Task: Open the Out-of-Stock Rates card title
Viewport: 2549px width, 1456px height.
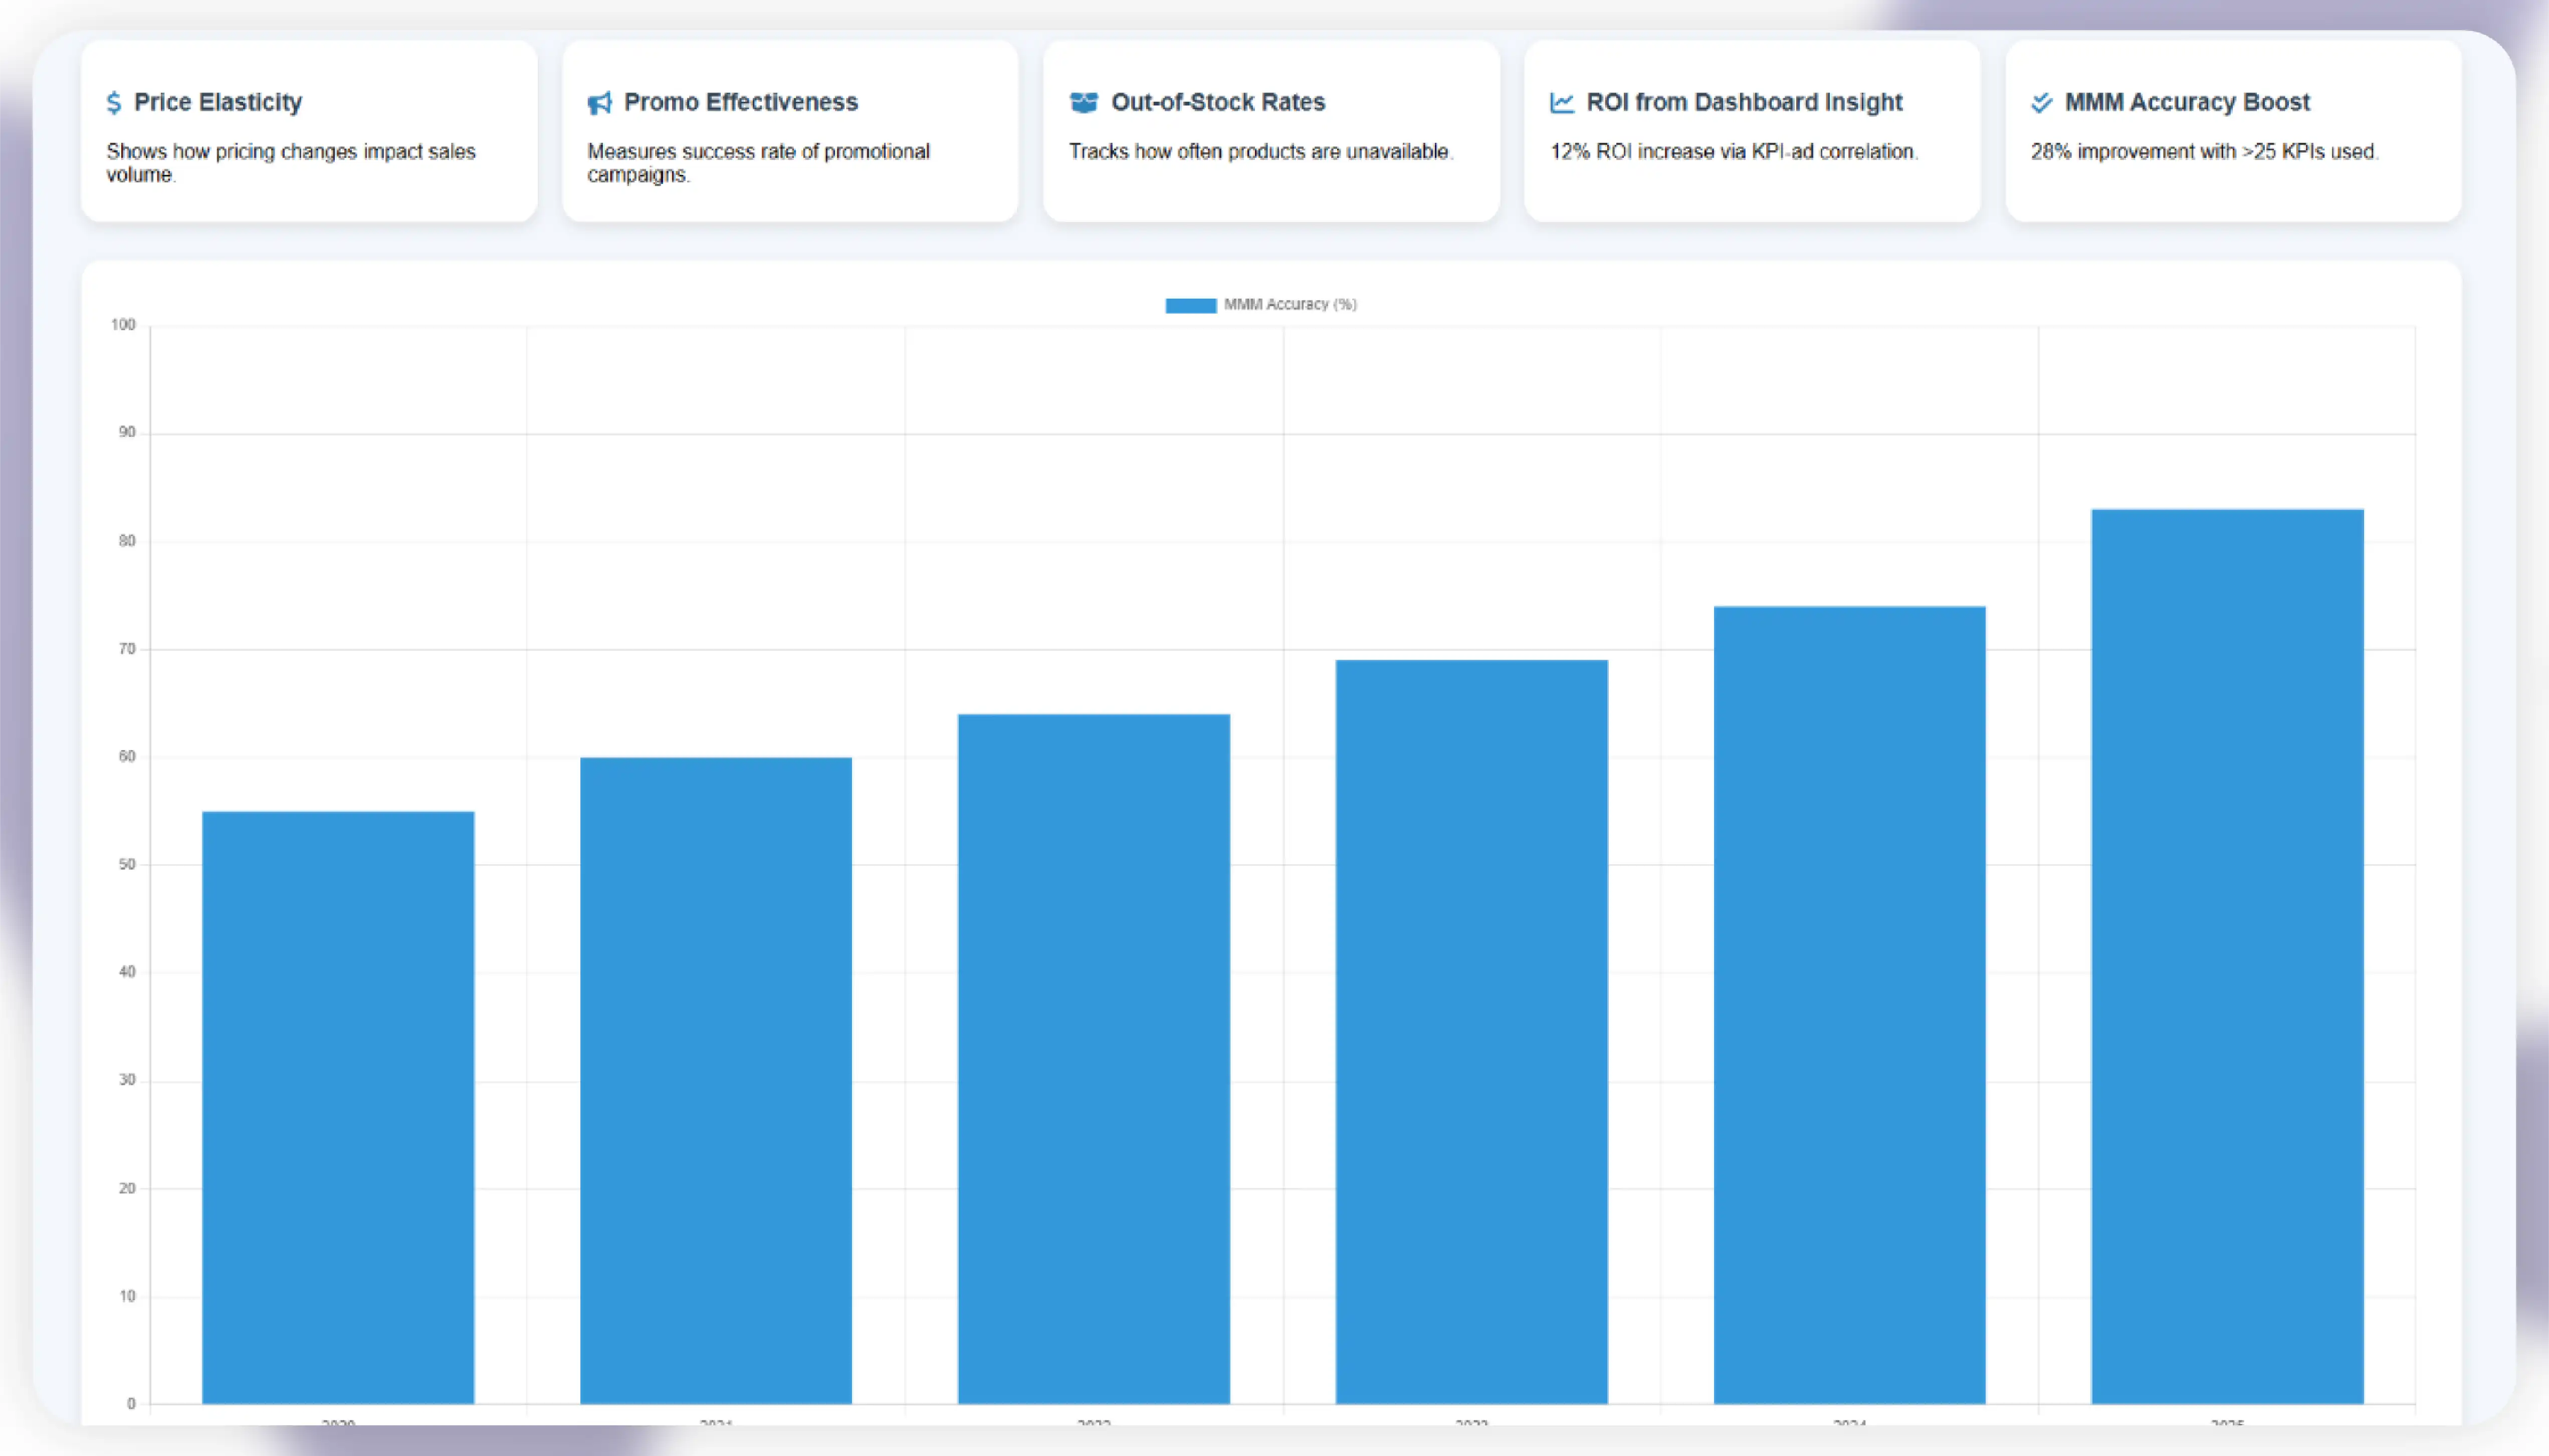Action: tap(1217, 102)
